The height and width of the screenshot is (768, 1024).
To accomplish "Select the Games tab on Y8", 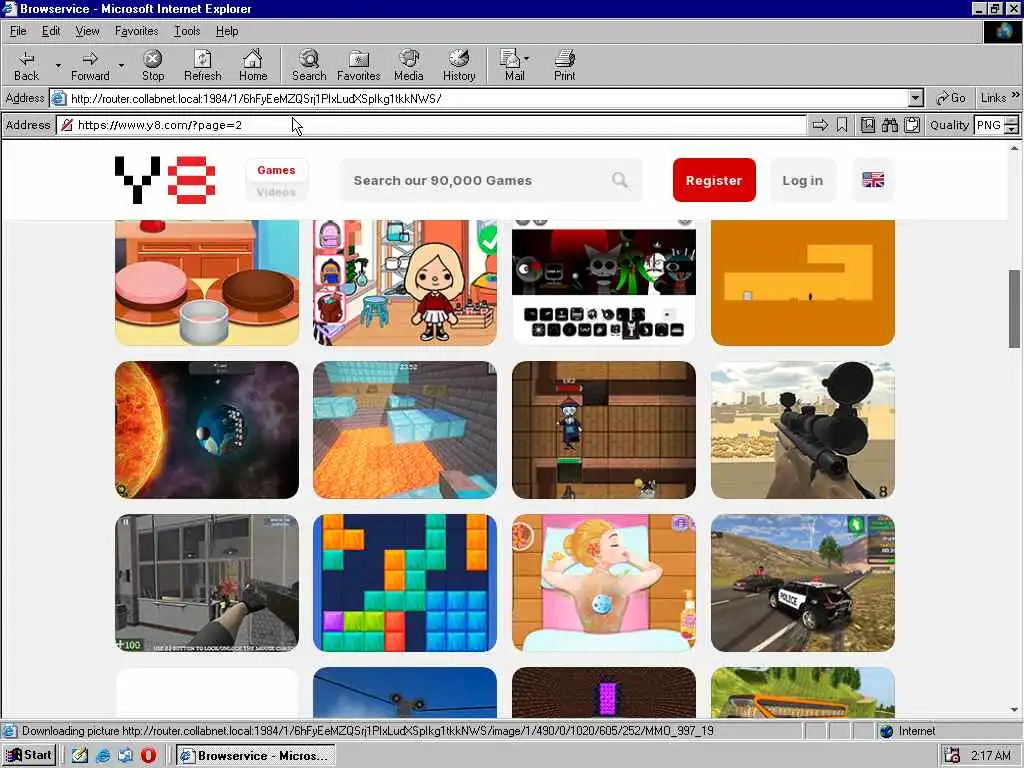I will (276, 170).
